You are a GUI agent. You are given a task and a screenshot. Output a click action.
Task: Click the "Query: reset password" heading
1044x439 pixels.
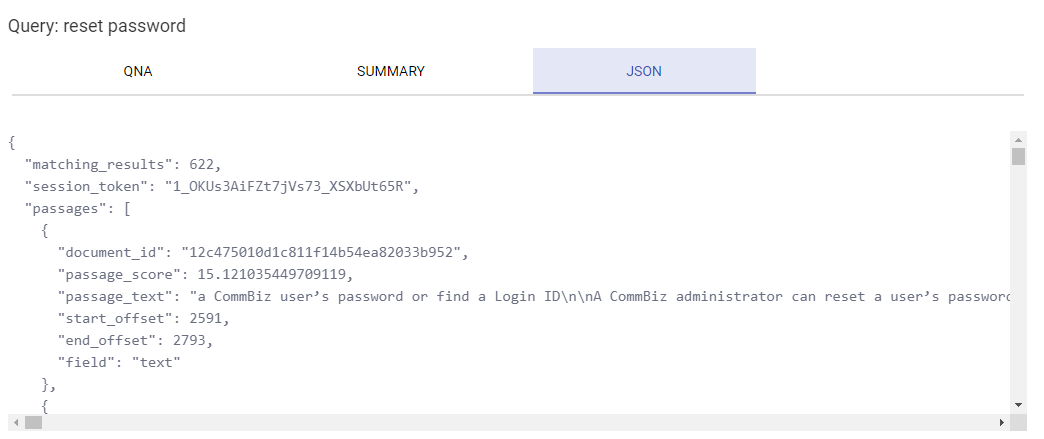pos(97,26)
